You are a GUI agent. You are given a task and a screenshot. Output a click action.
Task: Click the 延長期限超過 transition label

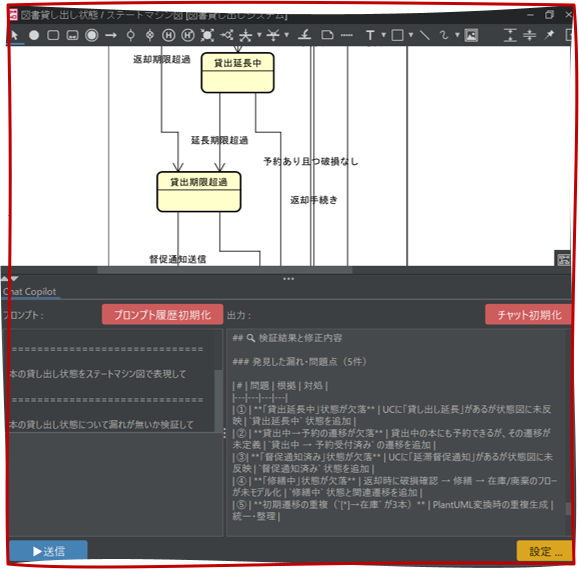point(219,140)
